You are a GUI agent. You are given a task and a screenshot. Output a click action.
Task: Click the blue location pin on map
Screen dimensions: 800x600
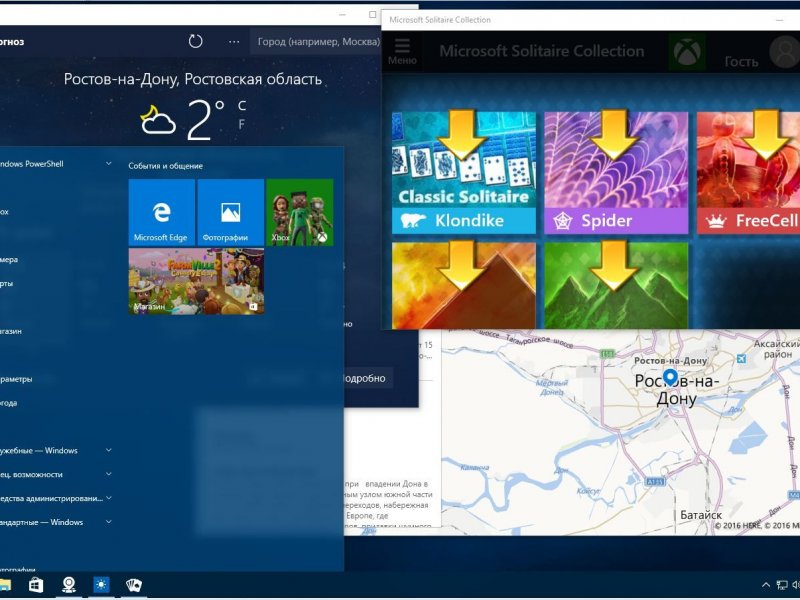(x=670, y=378)
